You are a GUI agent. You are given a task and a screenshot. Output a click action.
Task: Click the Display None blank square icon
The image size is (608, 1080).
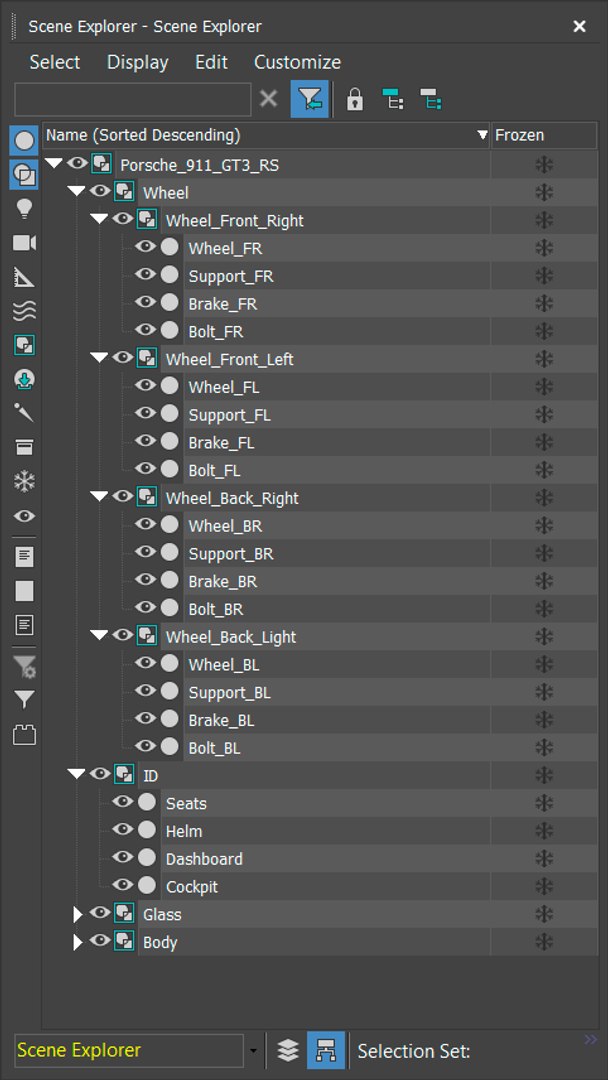[x=24, y=591]
